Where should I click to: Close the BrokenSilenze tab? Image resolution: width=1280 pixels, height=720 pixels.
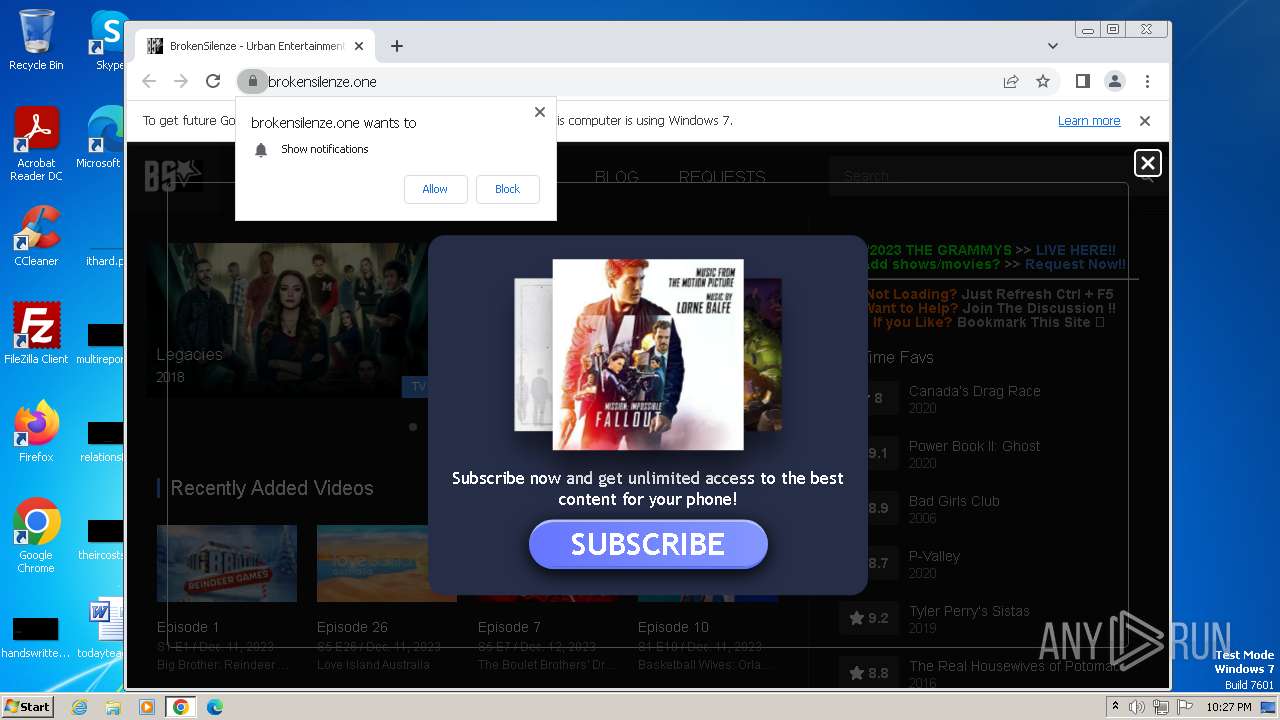[359, 46]
